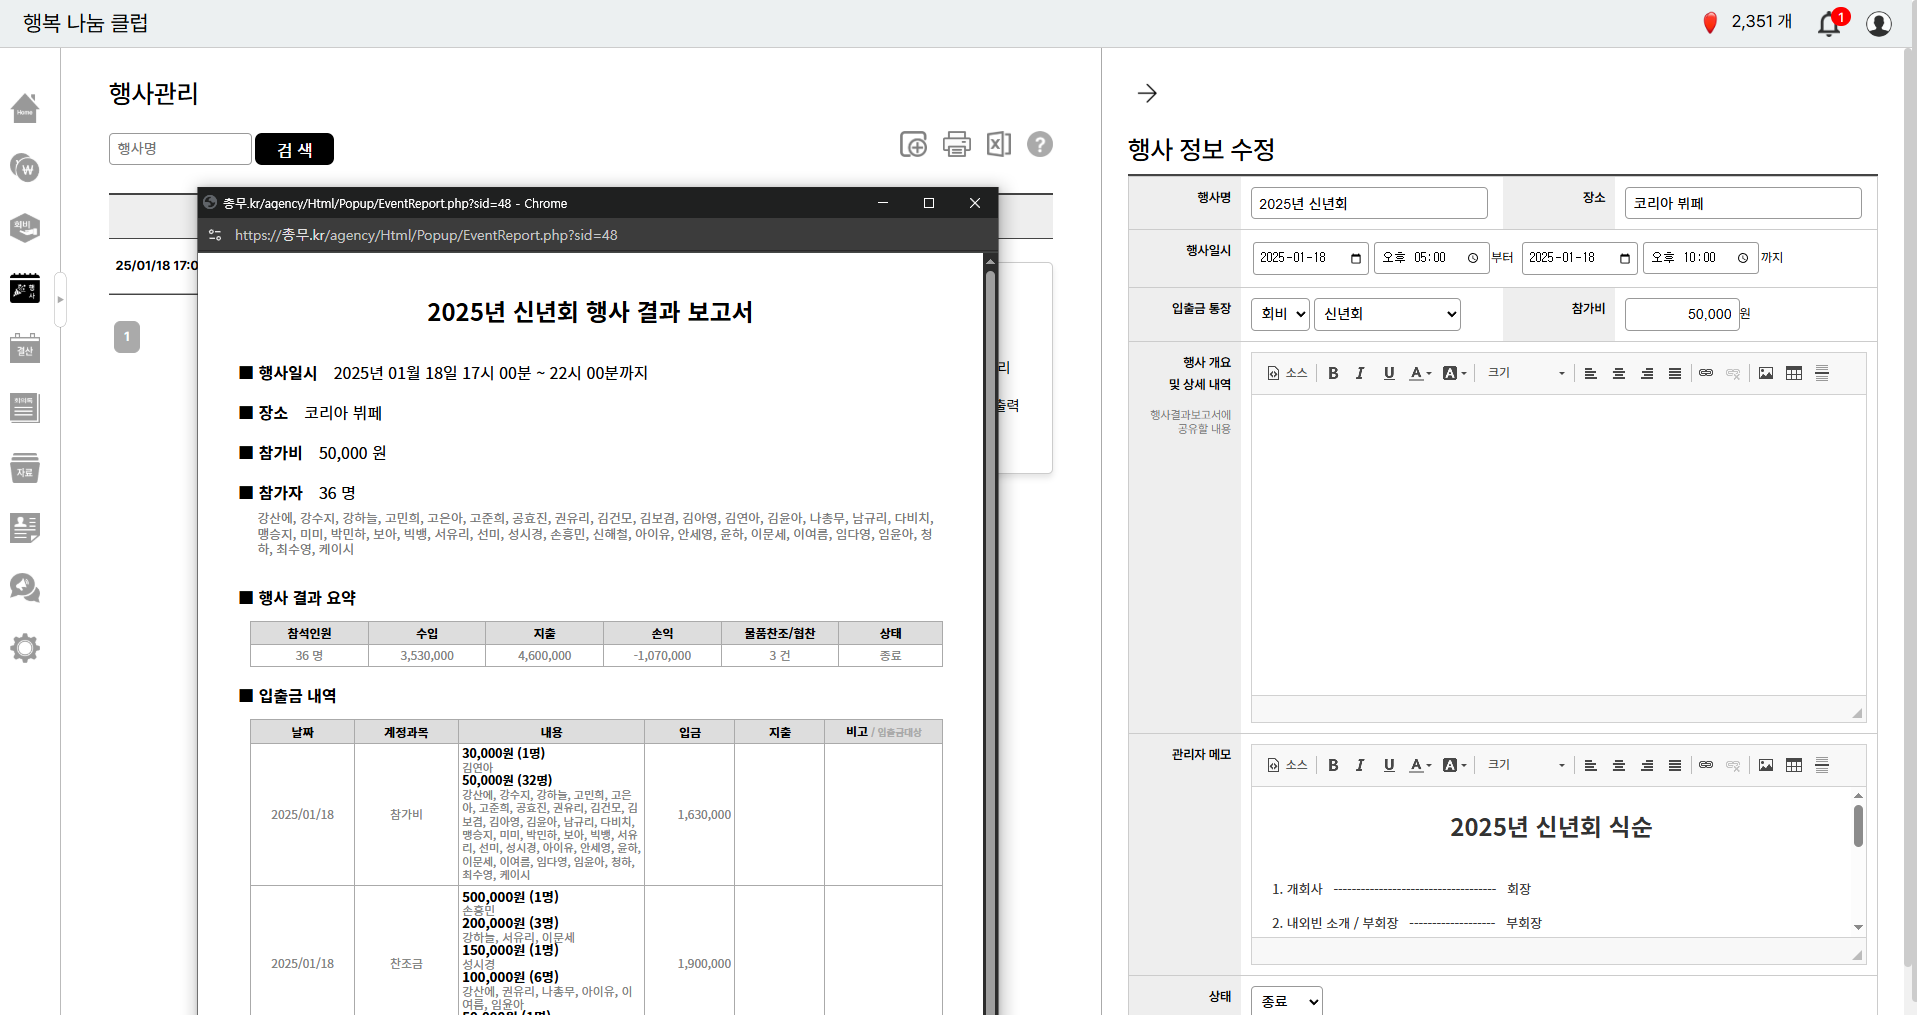Click the 결산 settlement sidebar icon
Screen dimensions: 1917x1015
pyautogui.click(x=25, y=349)
